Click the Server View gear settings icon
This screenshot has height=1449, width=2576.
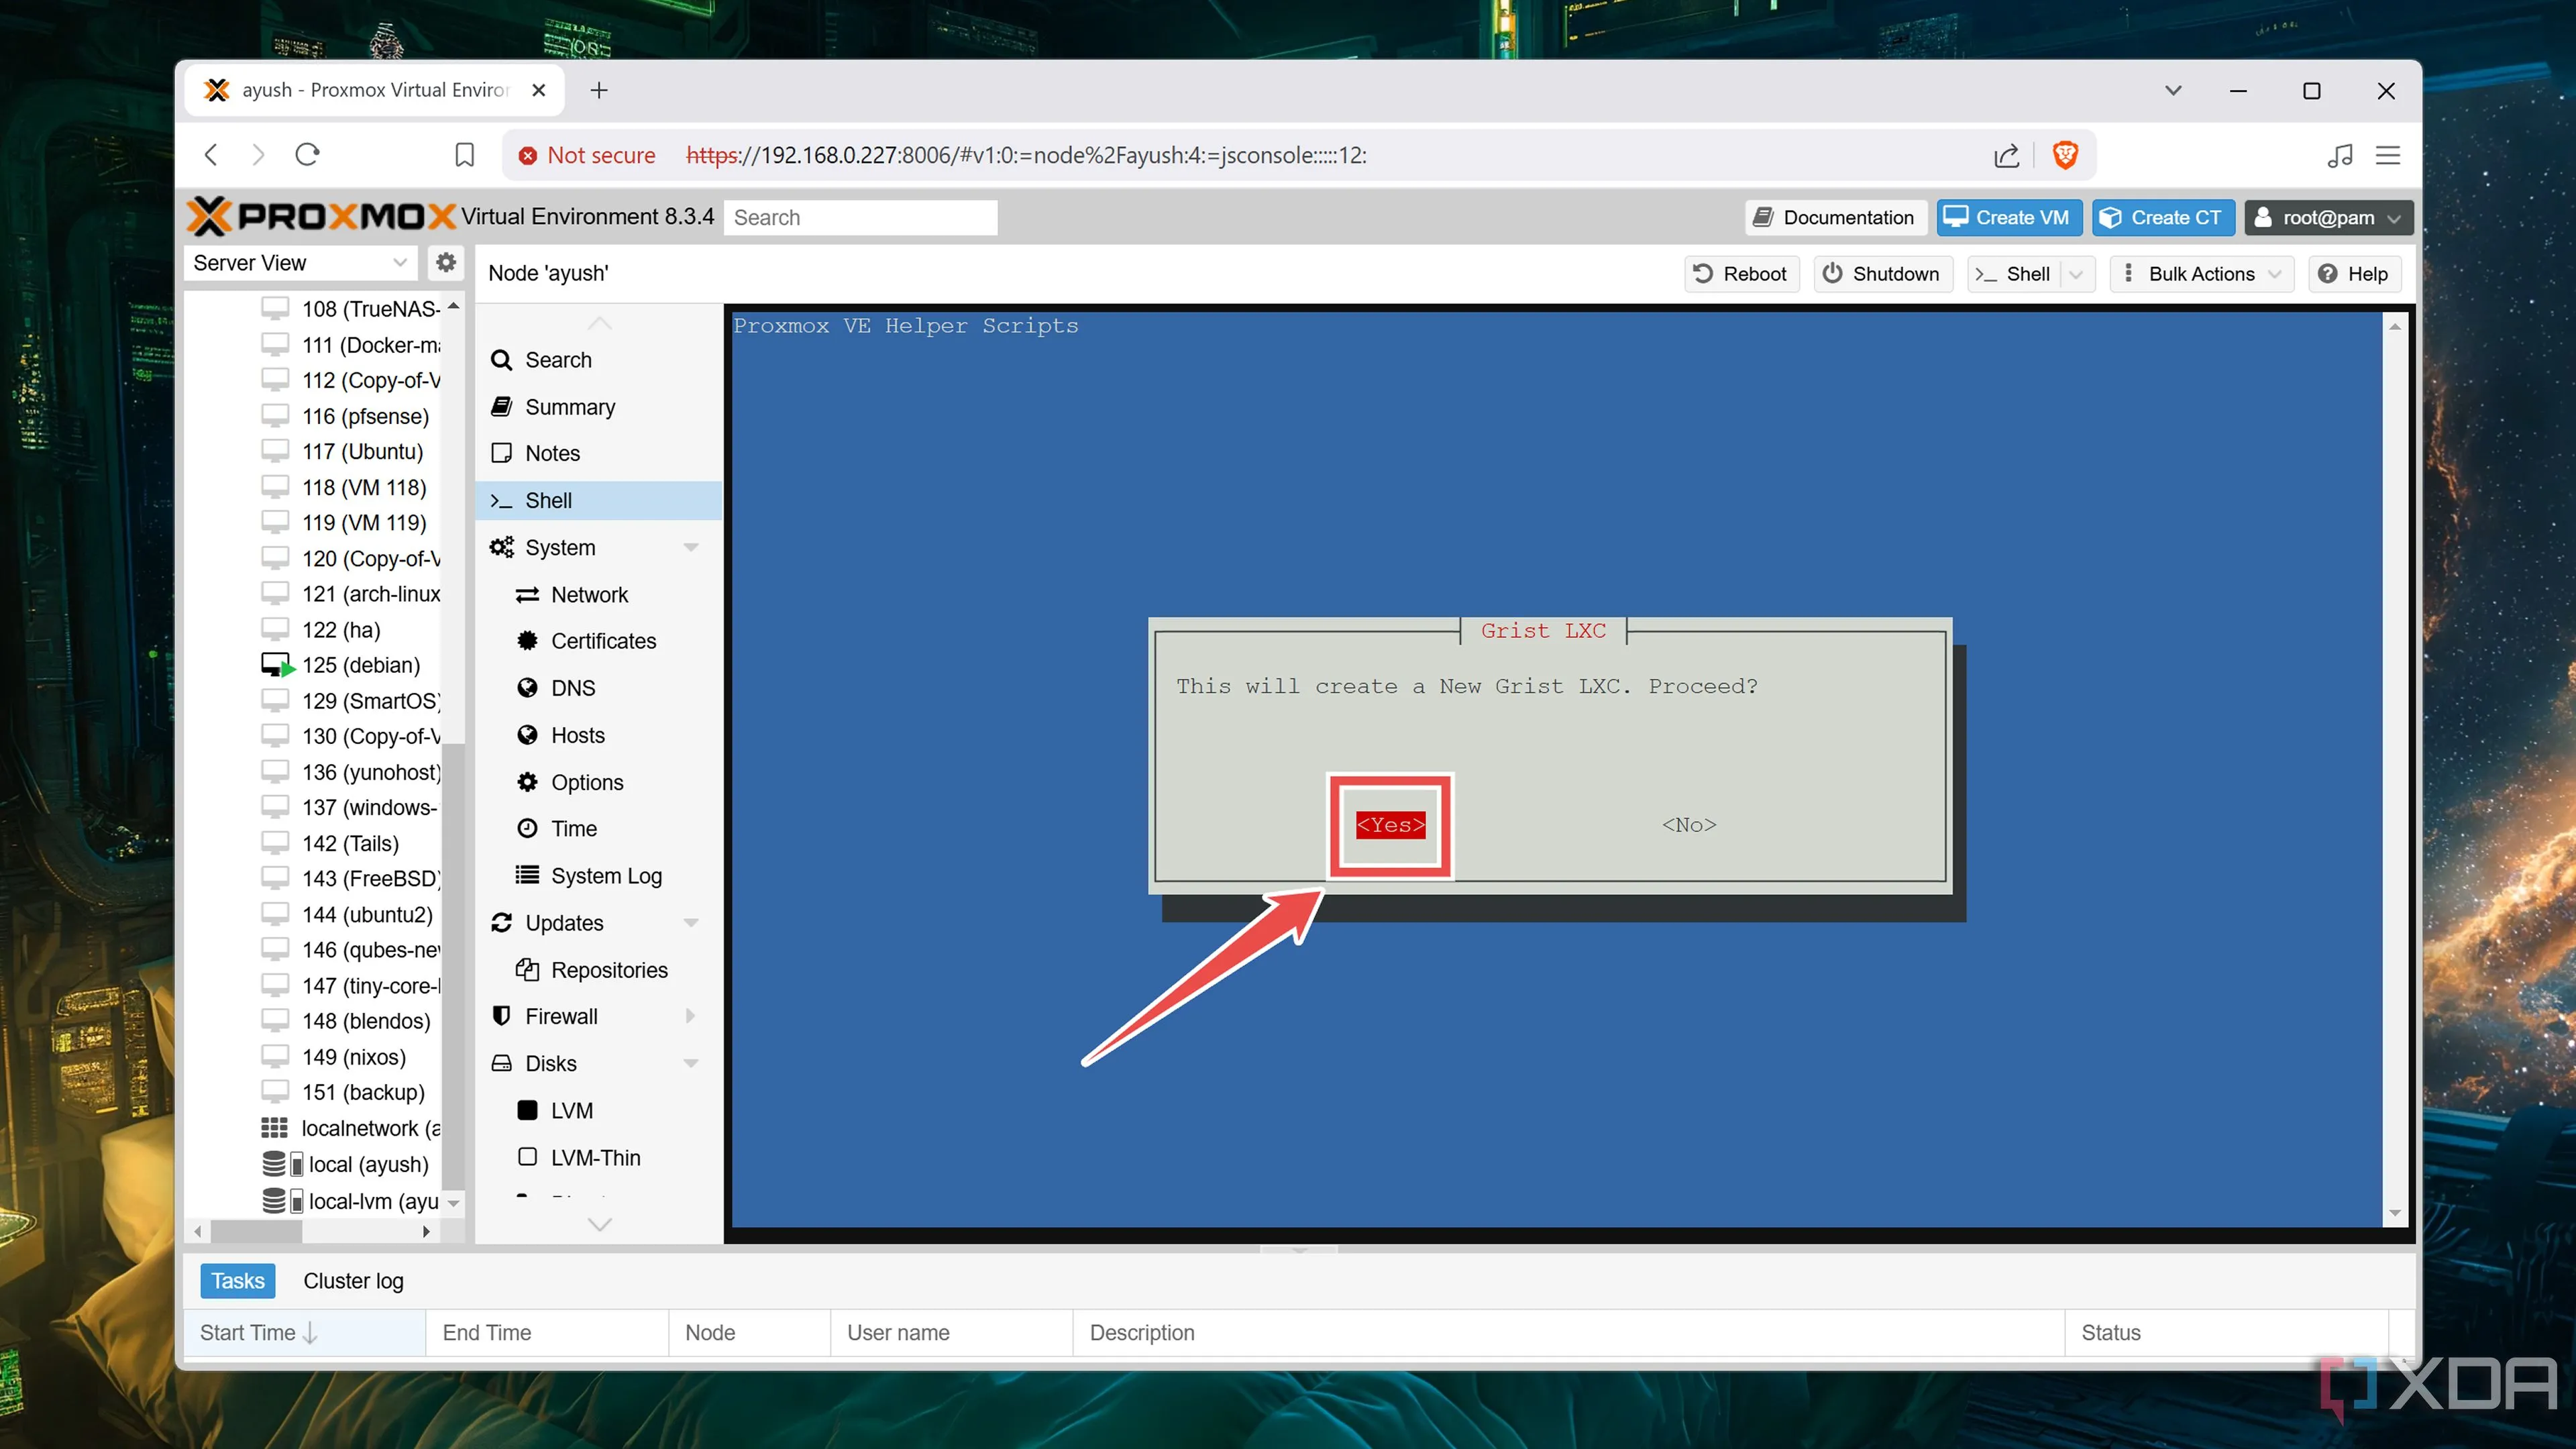[x=446, y=263]
